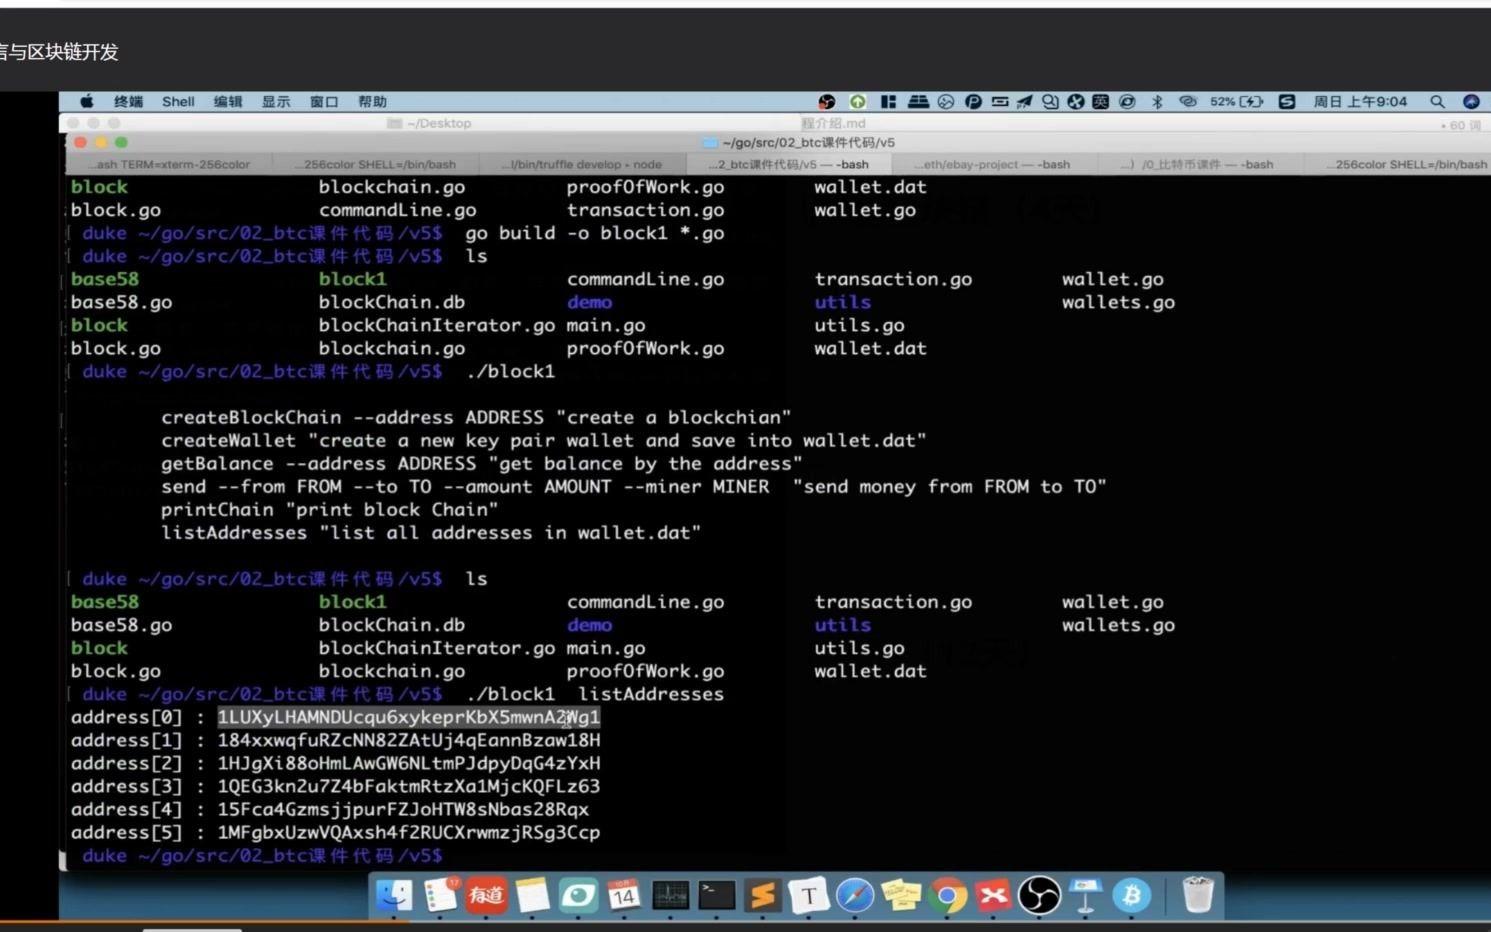Open Calendar showing 14 in dock
The height and width of the screenshot is (932, 1491).
point(624,895)
